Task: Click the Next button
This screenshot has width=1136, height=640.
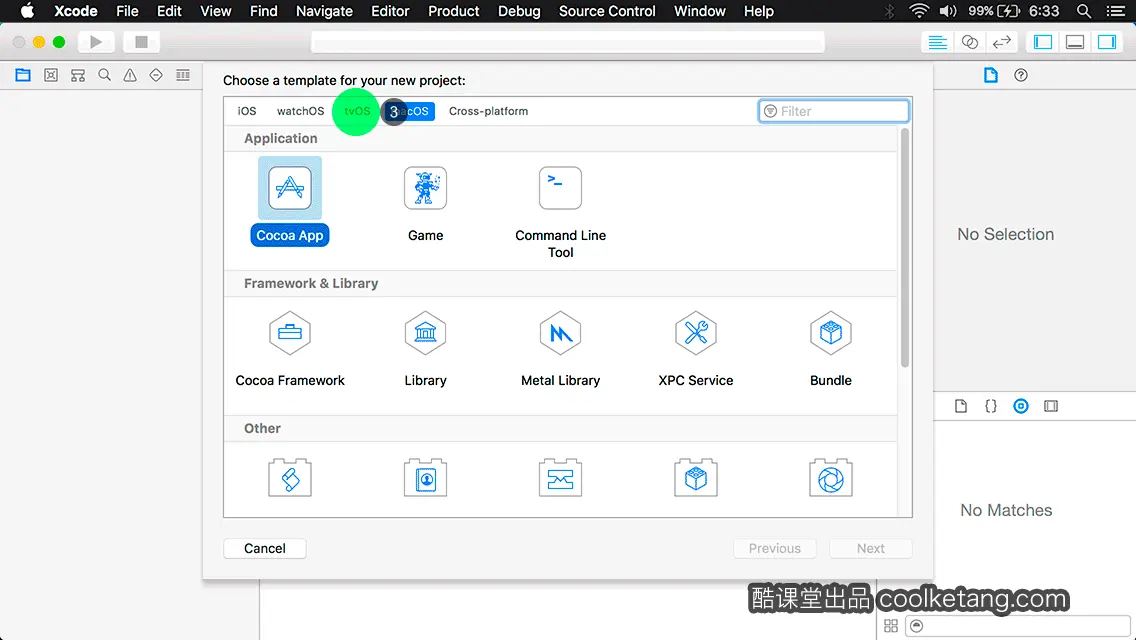Action: coord(870,549)
